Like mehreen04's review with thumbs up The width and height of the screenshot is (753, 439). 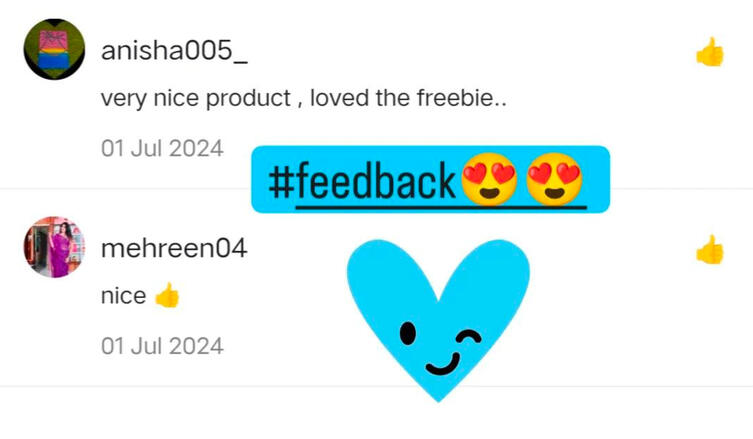tap(710, 250)
